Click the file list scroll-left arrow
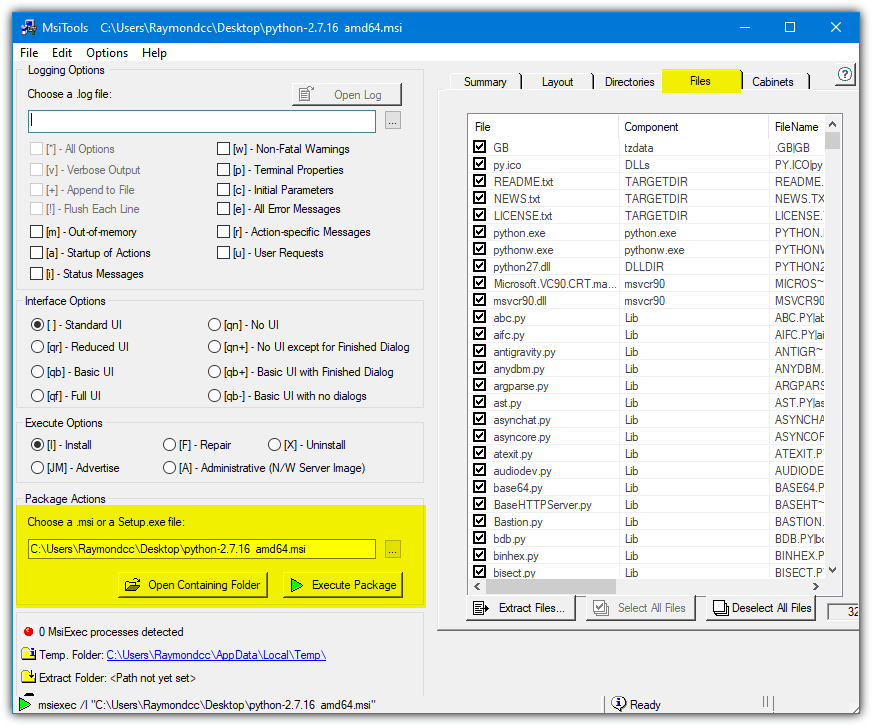Screen dimensions: 872x725 [477, 587]
